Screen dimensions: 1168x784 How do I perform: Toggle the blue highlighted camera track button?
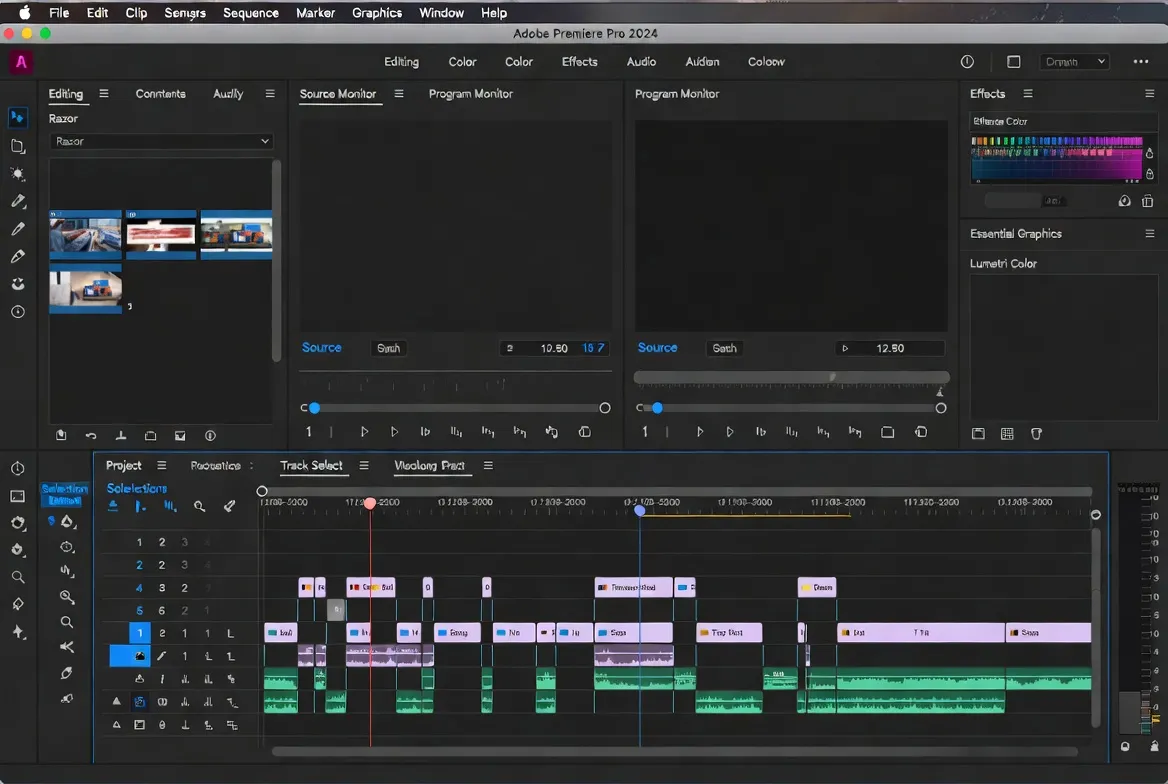[x=130, y=656]
